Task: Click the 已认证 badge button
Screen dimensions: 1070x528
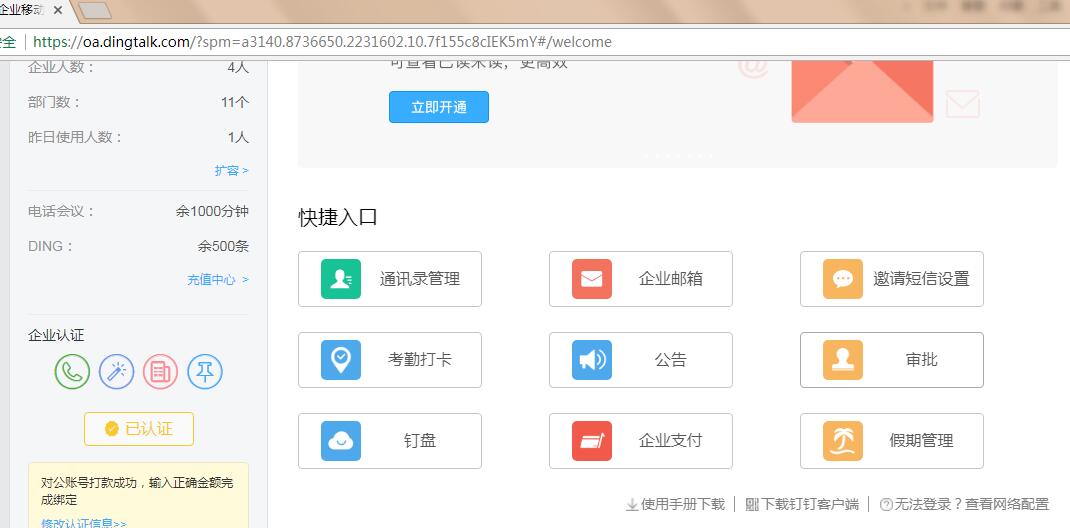Action: point(139,429)
